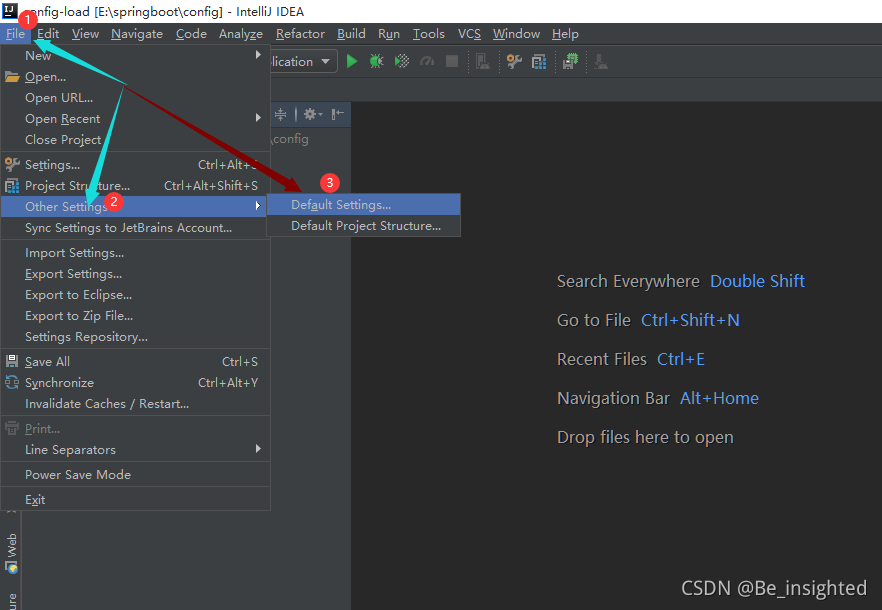Open the Navigate menu
This screenshot has height=610, width=882.
(x=137, y=34)
